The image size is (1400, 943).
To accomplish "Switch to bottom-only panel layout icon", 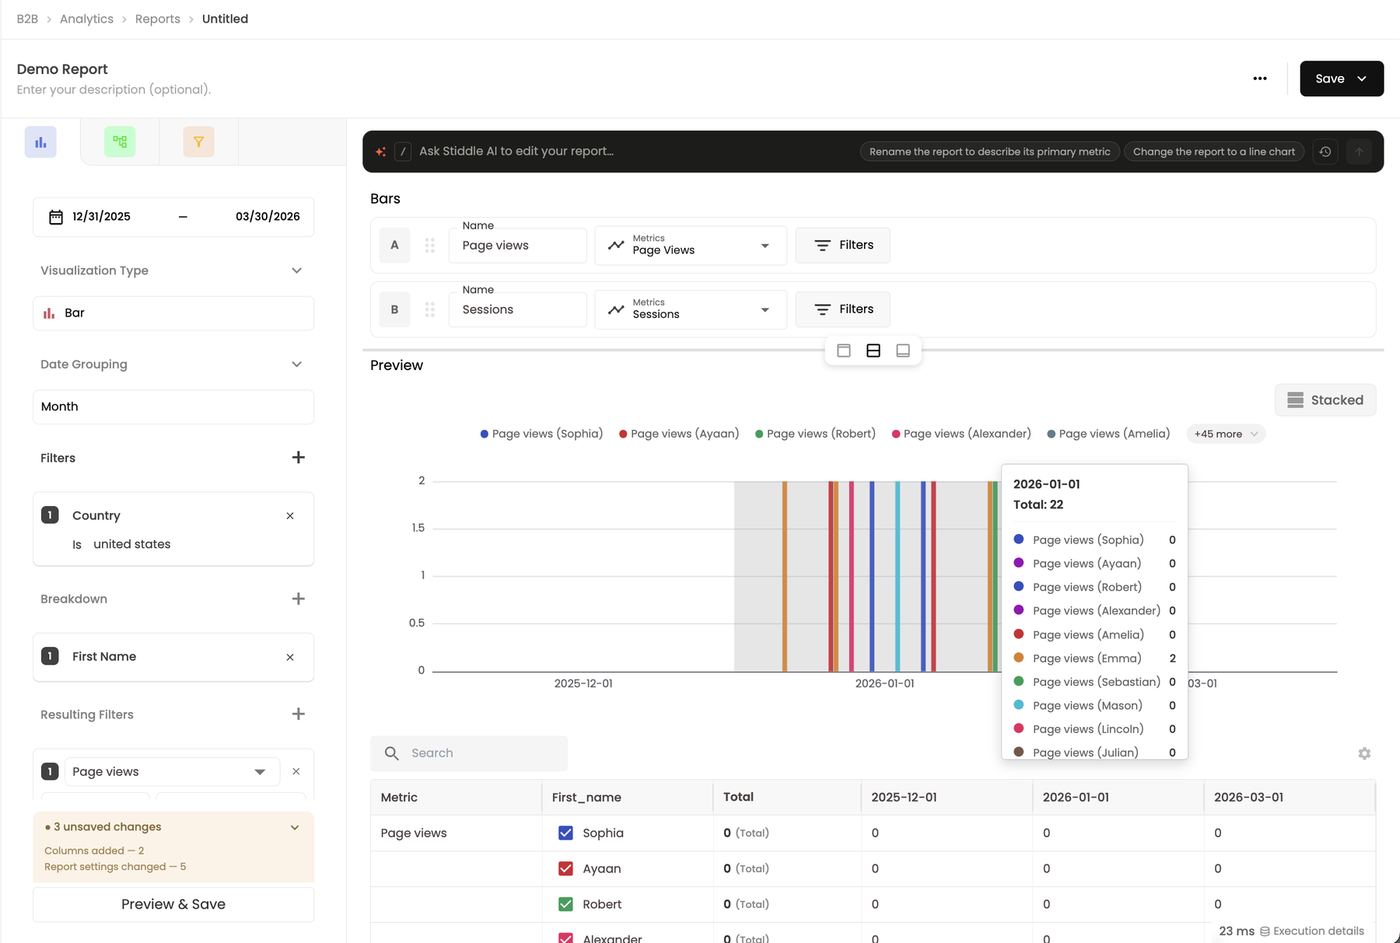I will pyautogui.click(x=903, y=351).
